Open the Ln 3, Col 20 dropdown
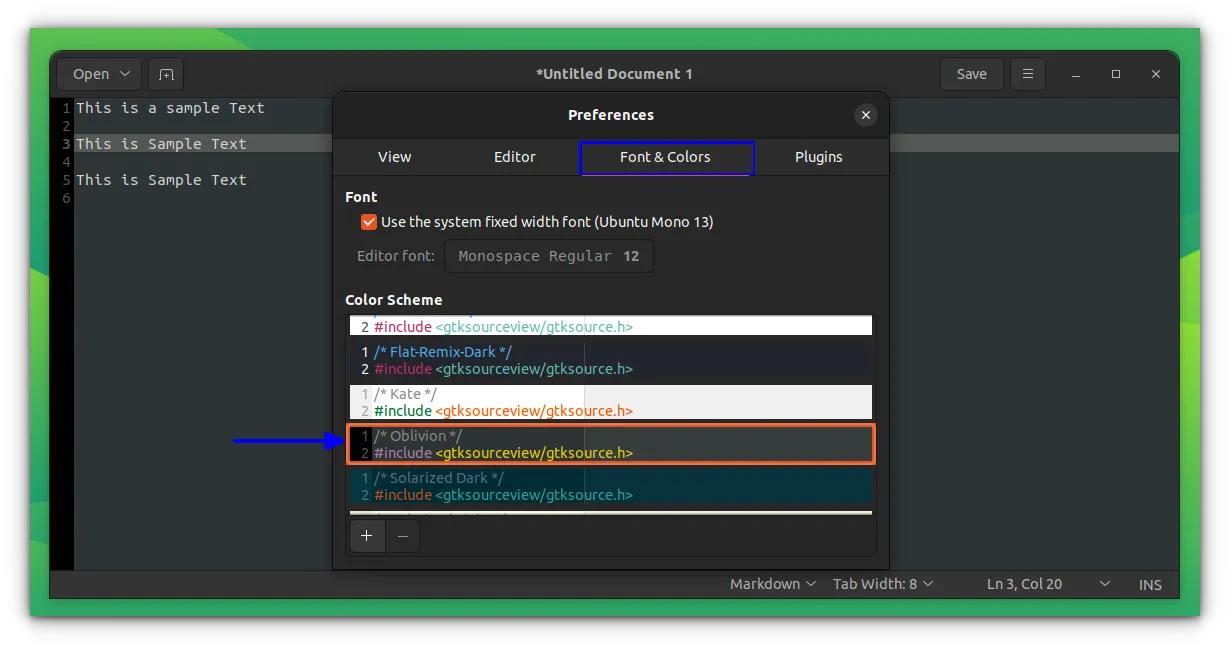The height and width of the screenshot is (648, 1230). [1105, 584]
